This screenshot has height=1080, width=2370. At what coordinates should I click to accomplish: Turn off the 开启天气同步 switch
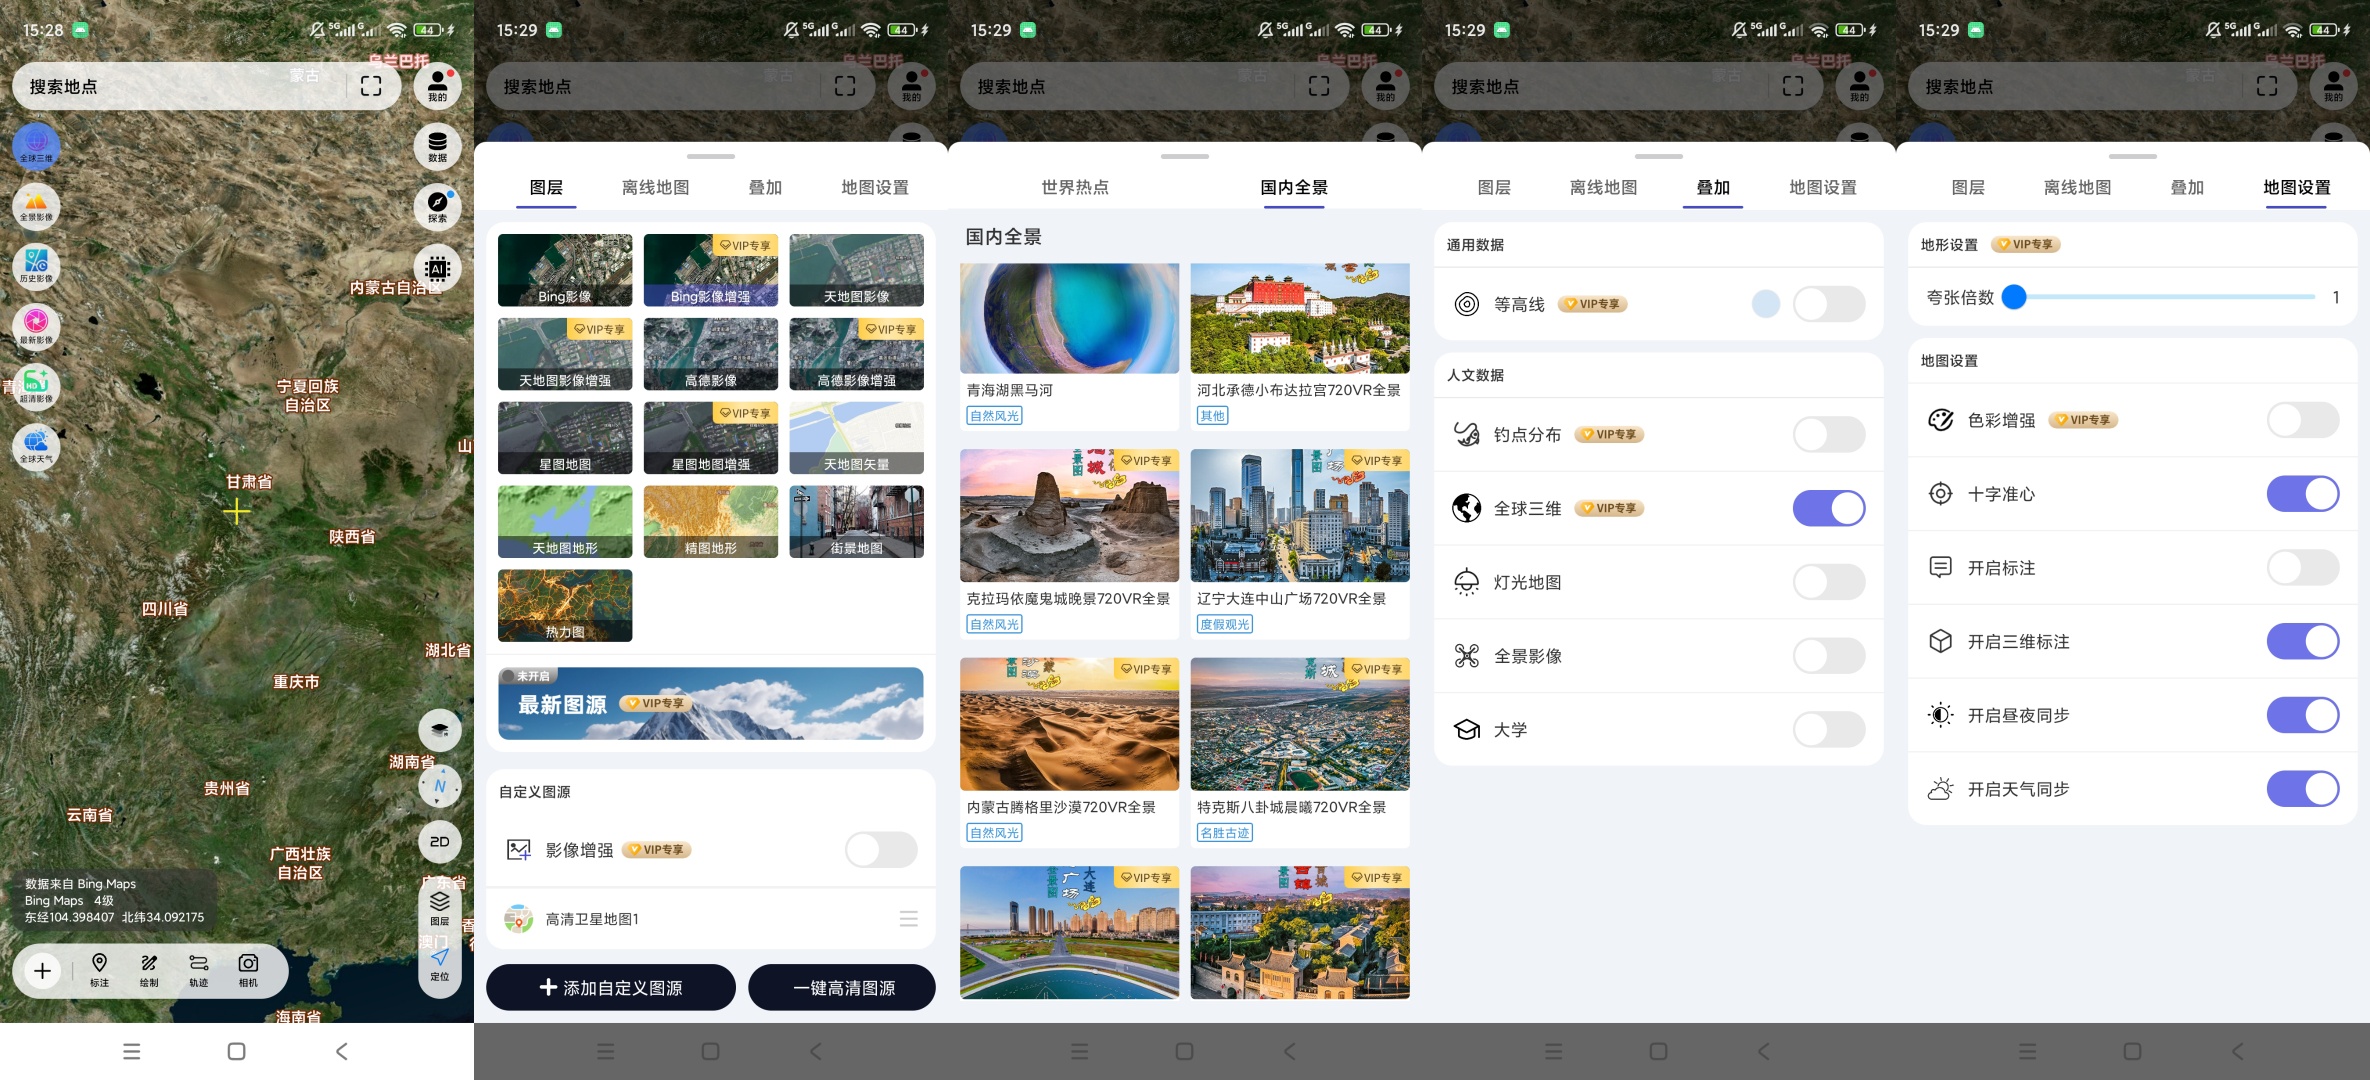(2303, 789)
